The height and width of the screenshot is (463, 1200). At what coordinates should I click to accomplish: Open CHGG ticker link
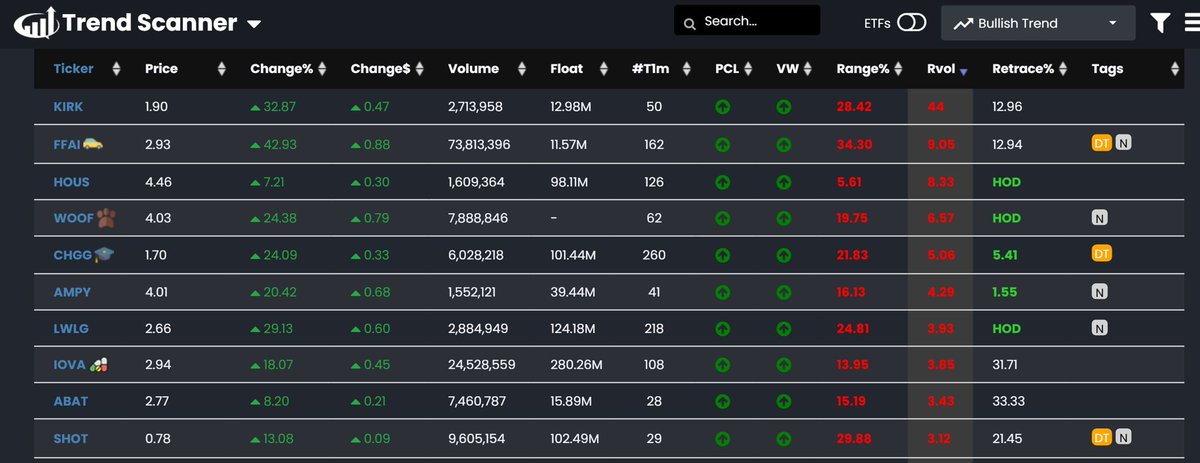(x=72, y=255)
